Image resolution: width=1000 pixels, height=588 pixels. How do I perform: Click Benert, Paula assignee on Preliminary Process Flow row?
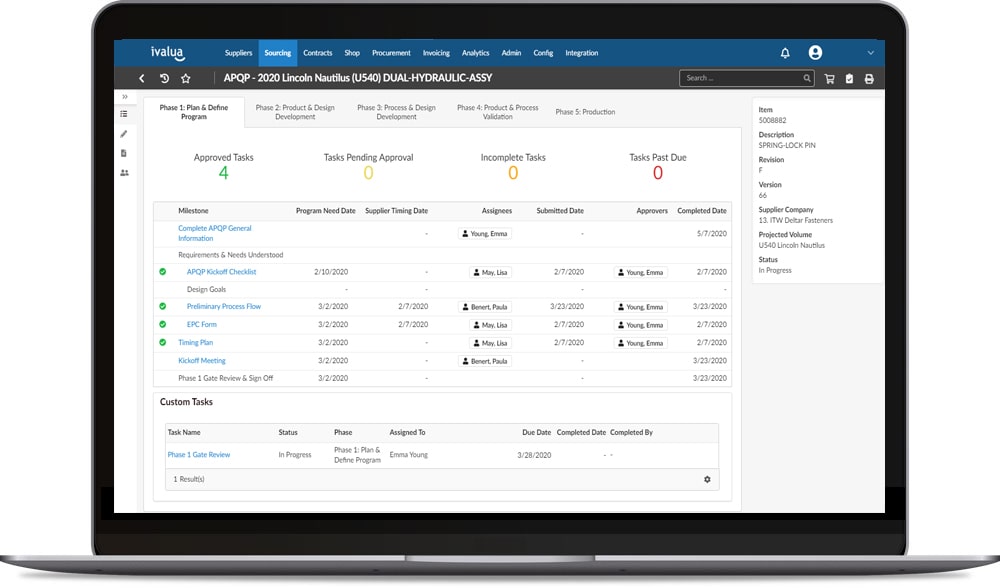pos(485,307)
